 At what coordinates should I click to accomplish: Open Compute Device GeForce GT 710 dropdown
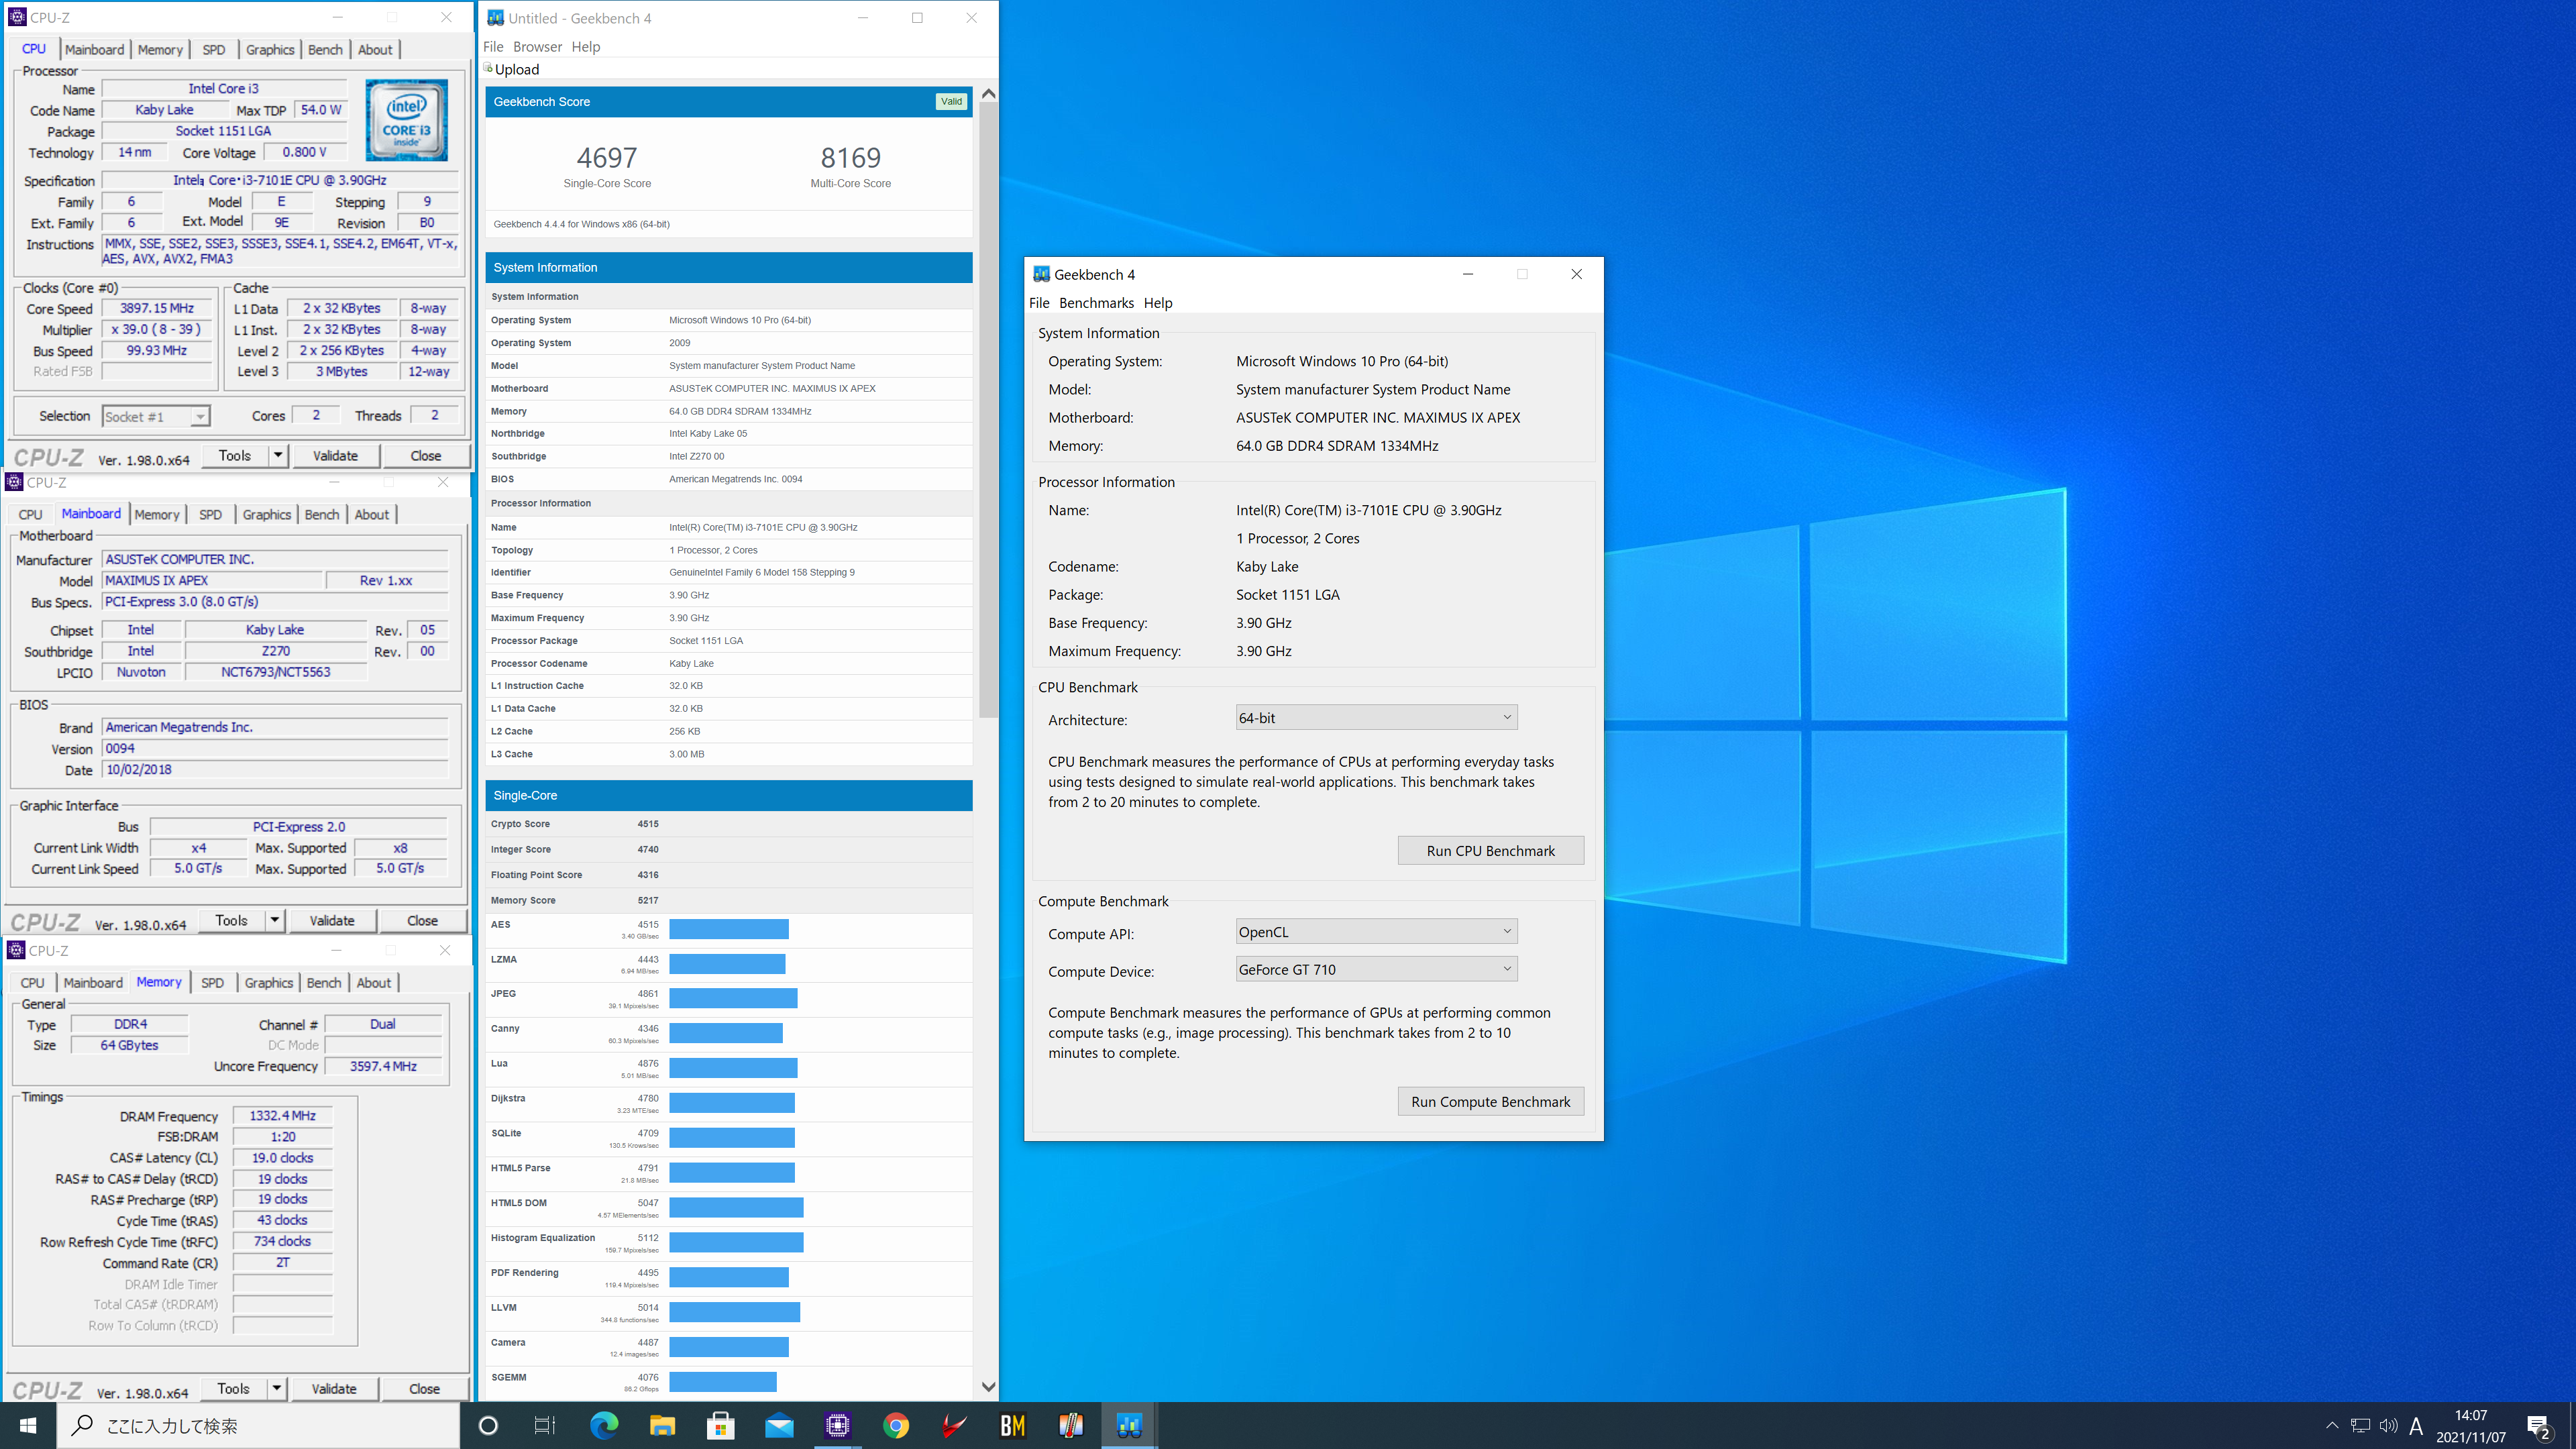click(x=1376, y=969)
